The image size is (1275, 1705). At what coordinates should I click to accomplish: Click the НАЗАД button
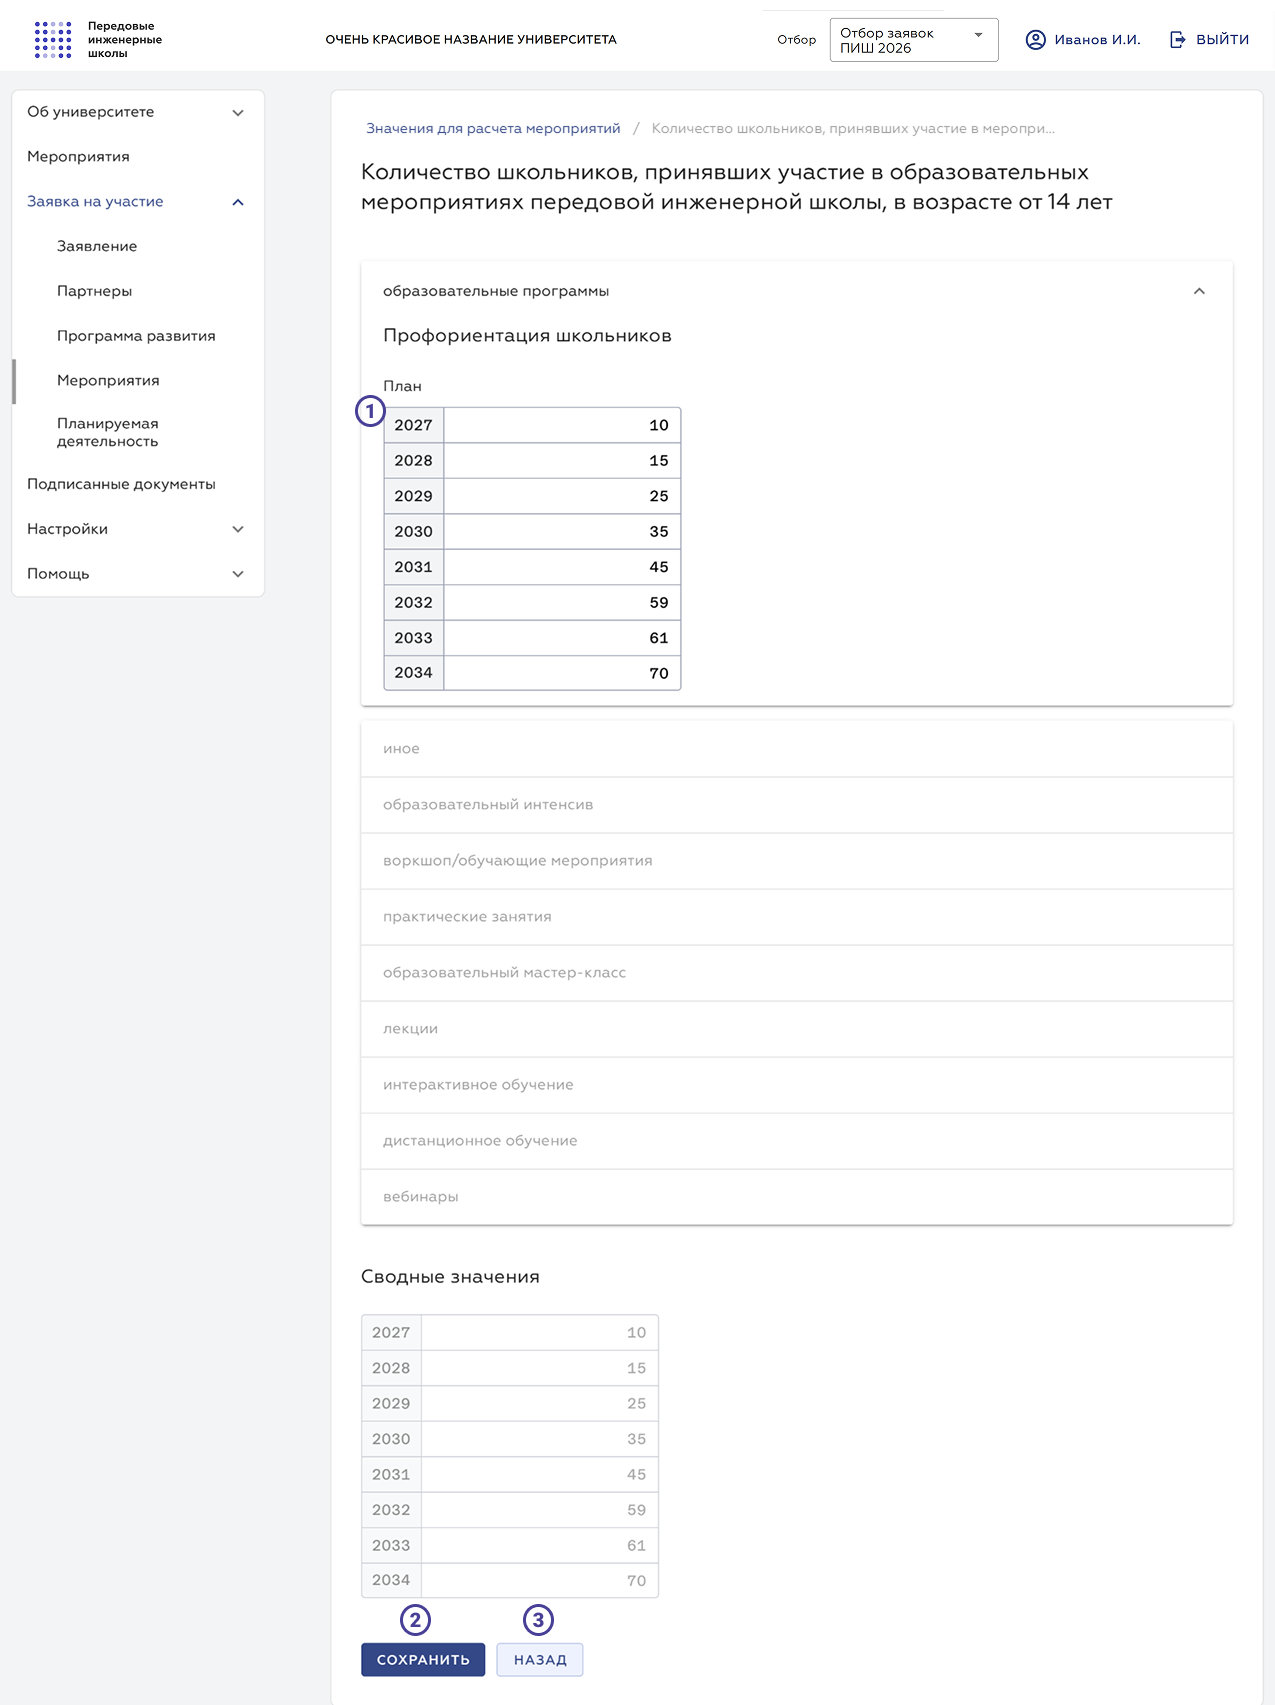click(x=540, y=1660)
